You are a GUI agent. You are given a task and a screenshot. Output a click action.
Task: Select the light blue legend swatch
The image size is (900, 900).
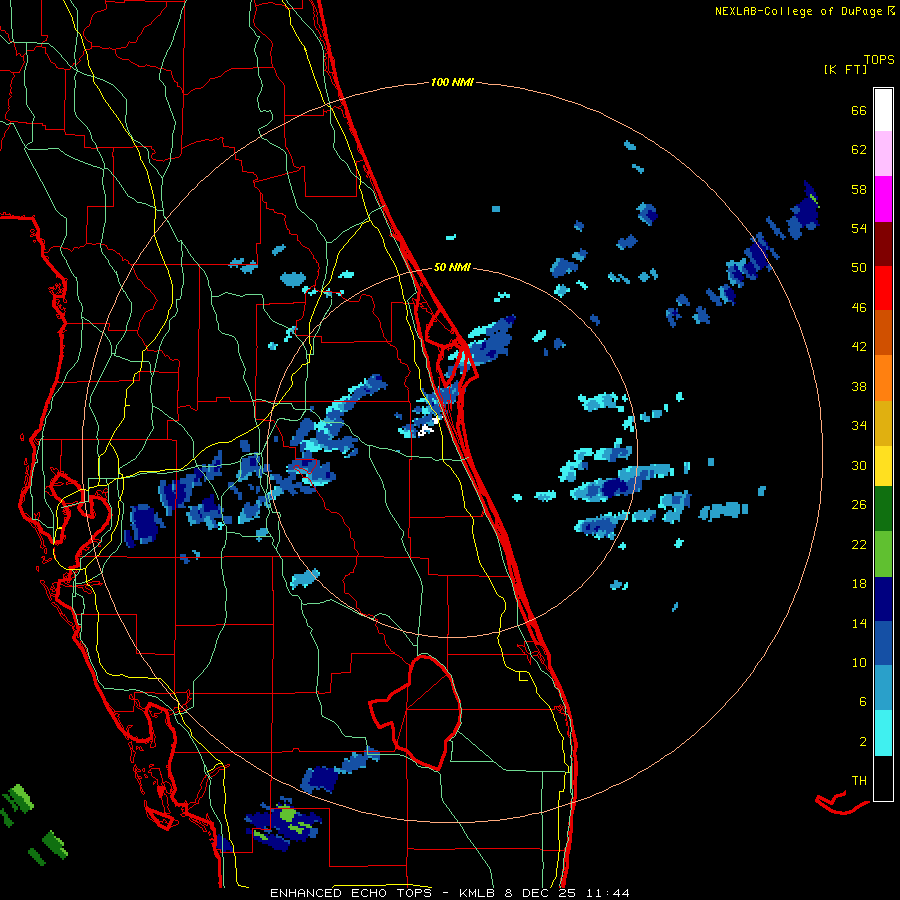point(883,687)
